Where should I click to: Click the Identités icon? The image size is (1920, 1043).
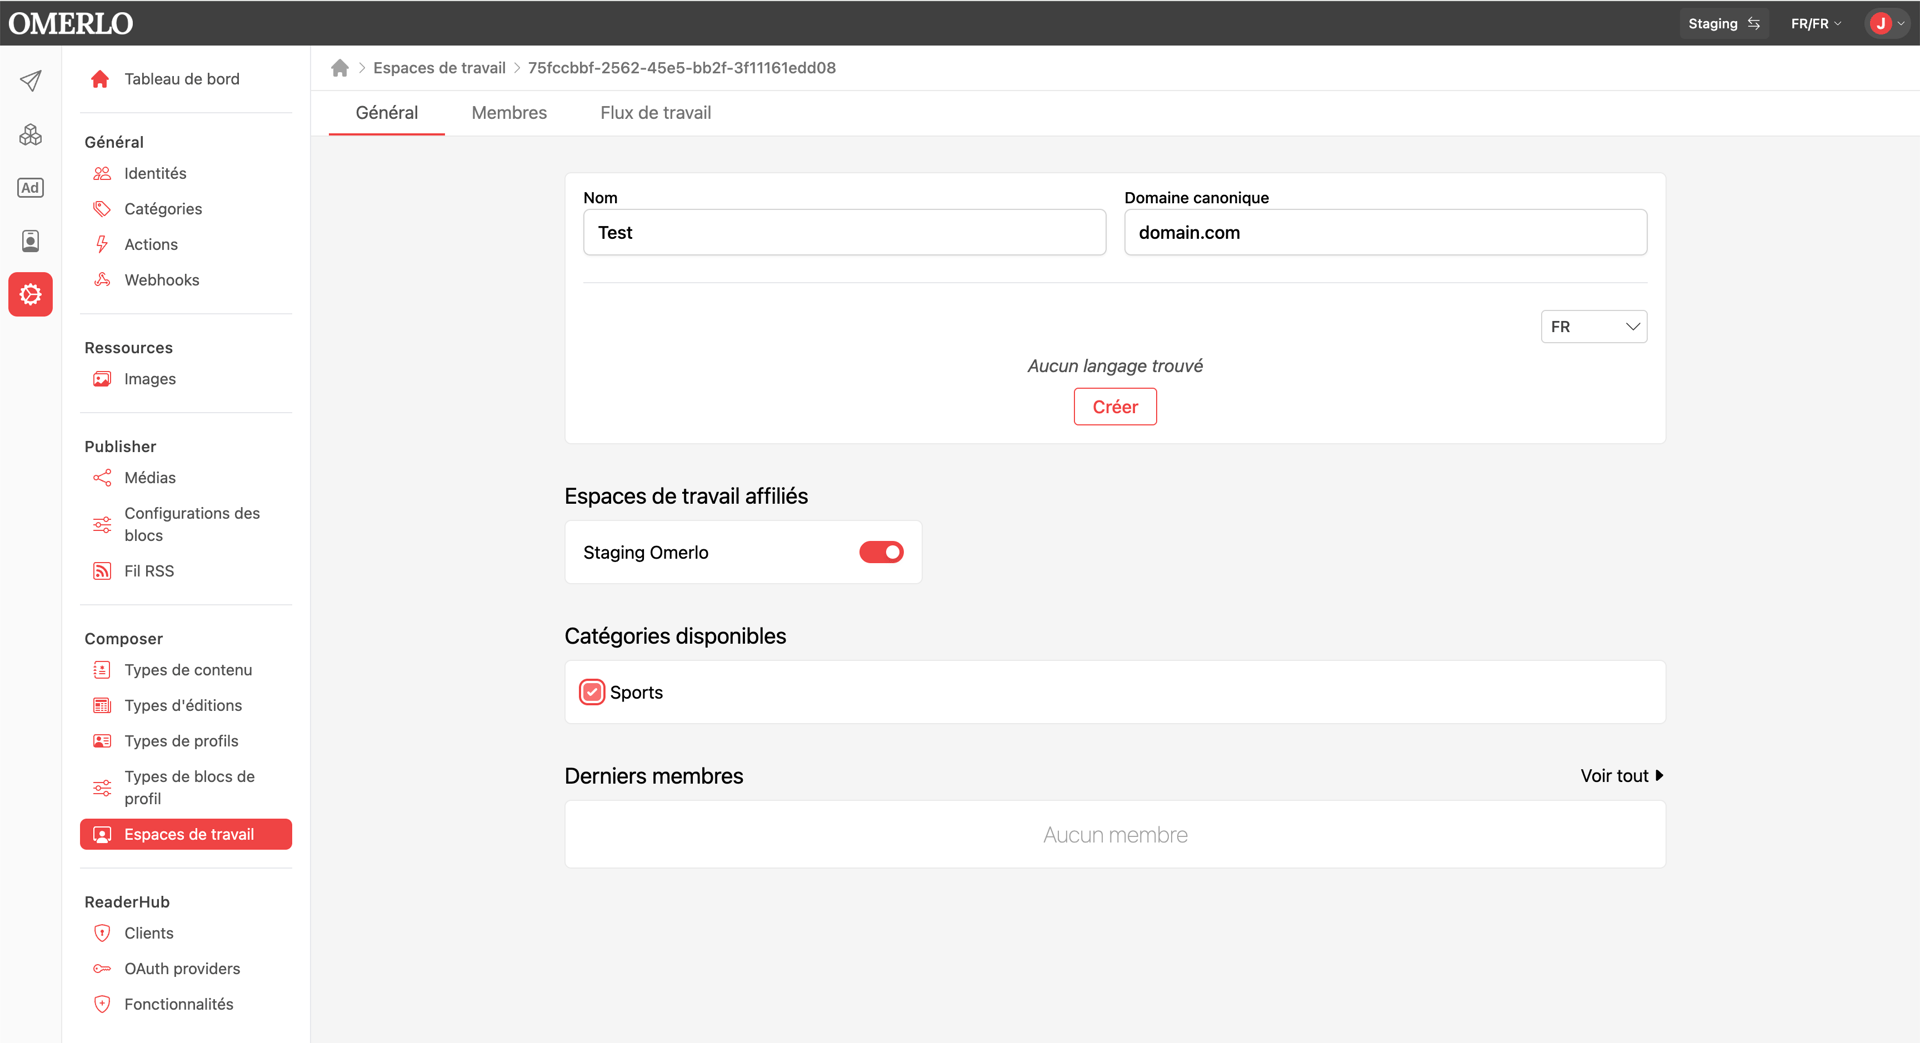[x=102, y=174]
